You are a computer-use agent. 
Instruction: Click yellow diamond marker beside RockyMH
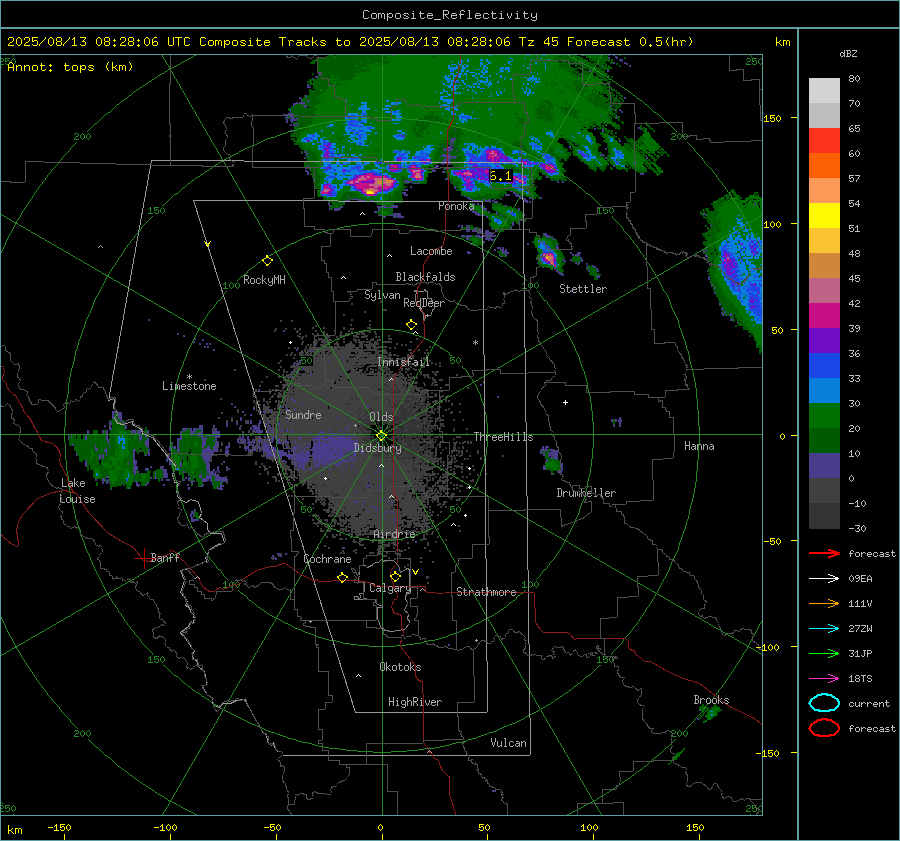pos(267,261)
